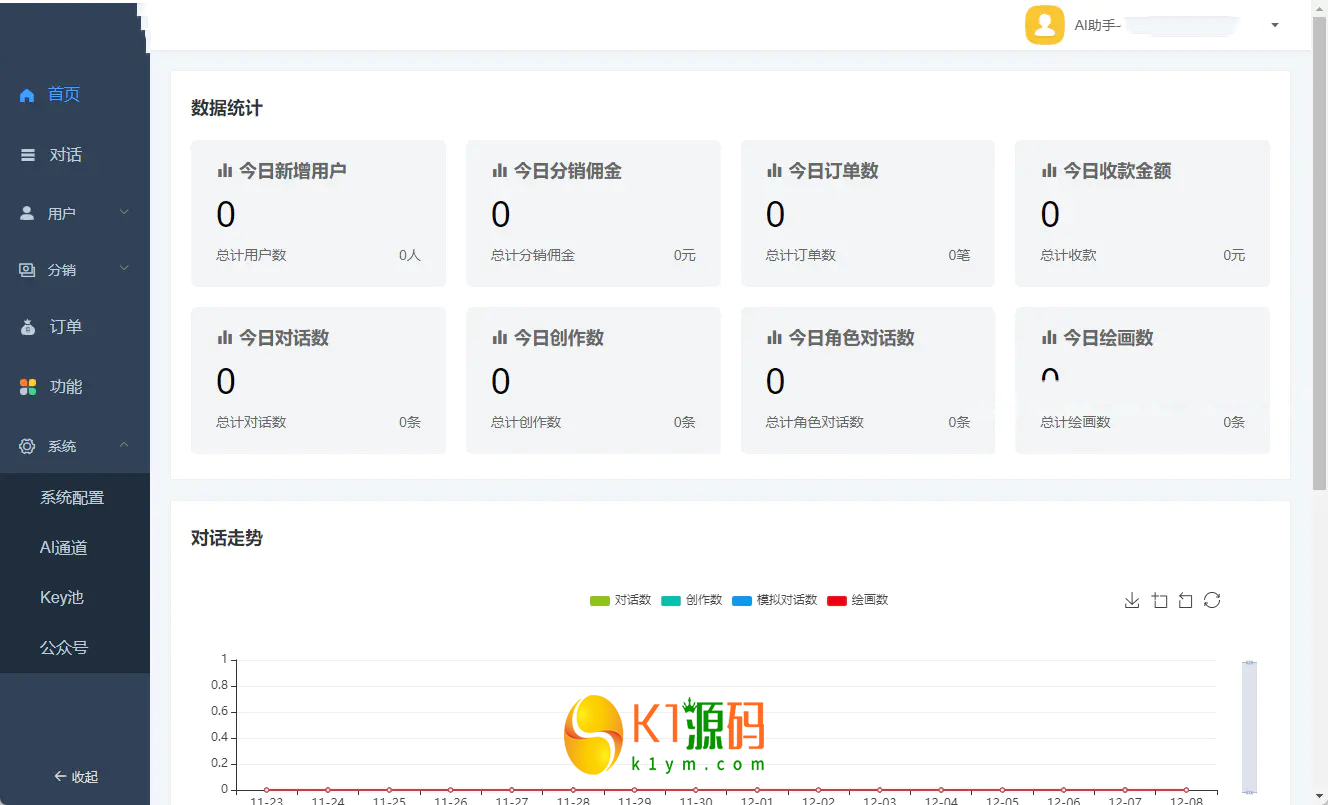Open the 订单 money bag icon
The width and height of the screenshot is (1328, 805).
point(28,327)
